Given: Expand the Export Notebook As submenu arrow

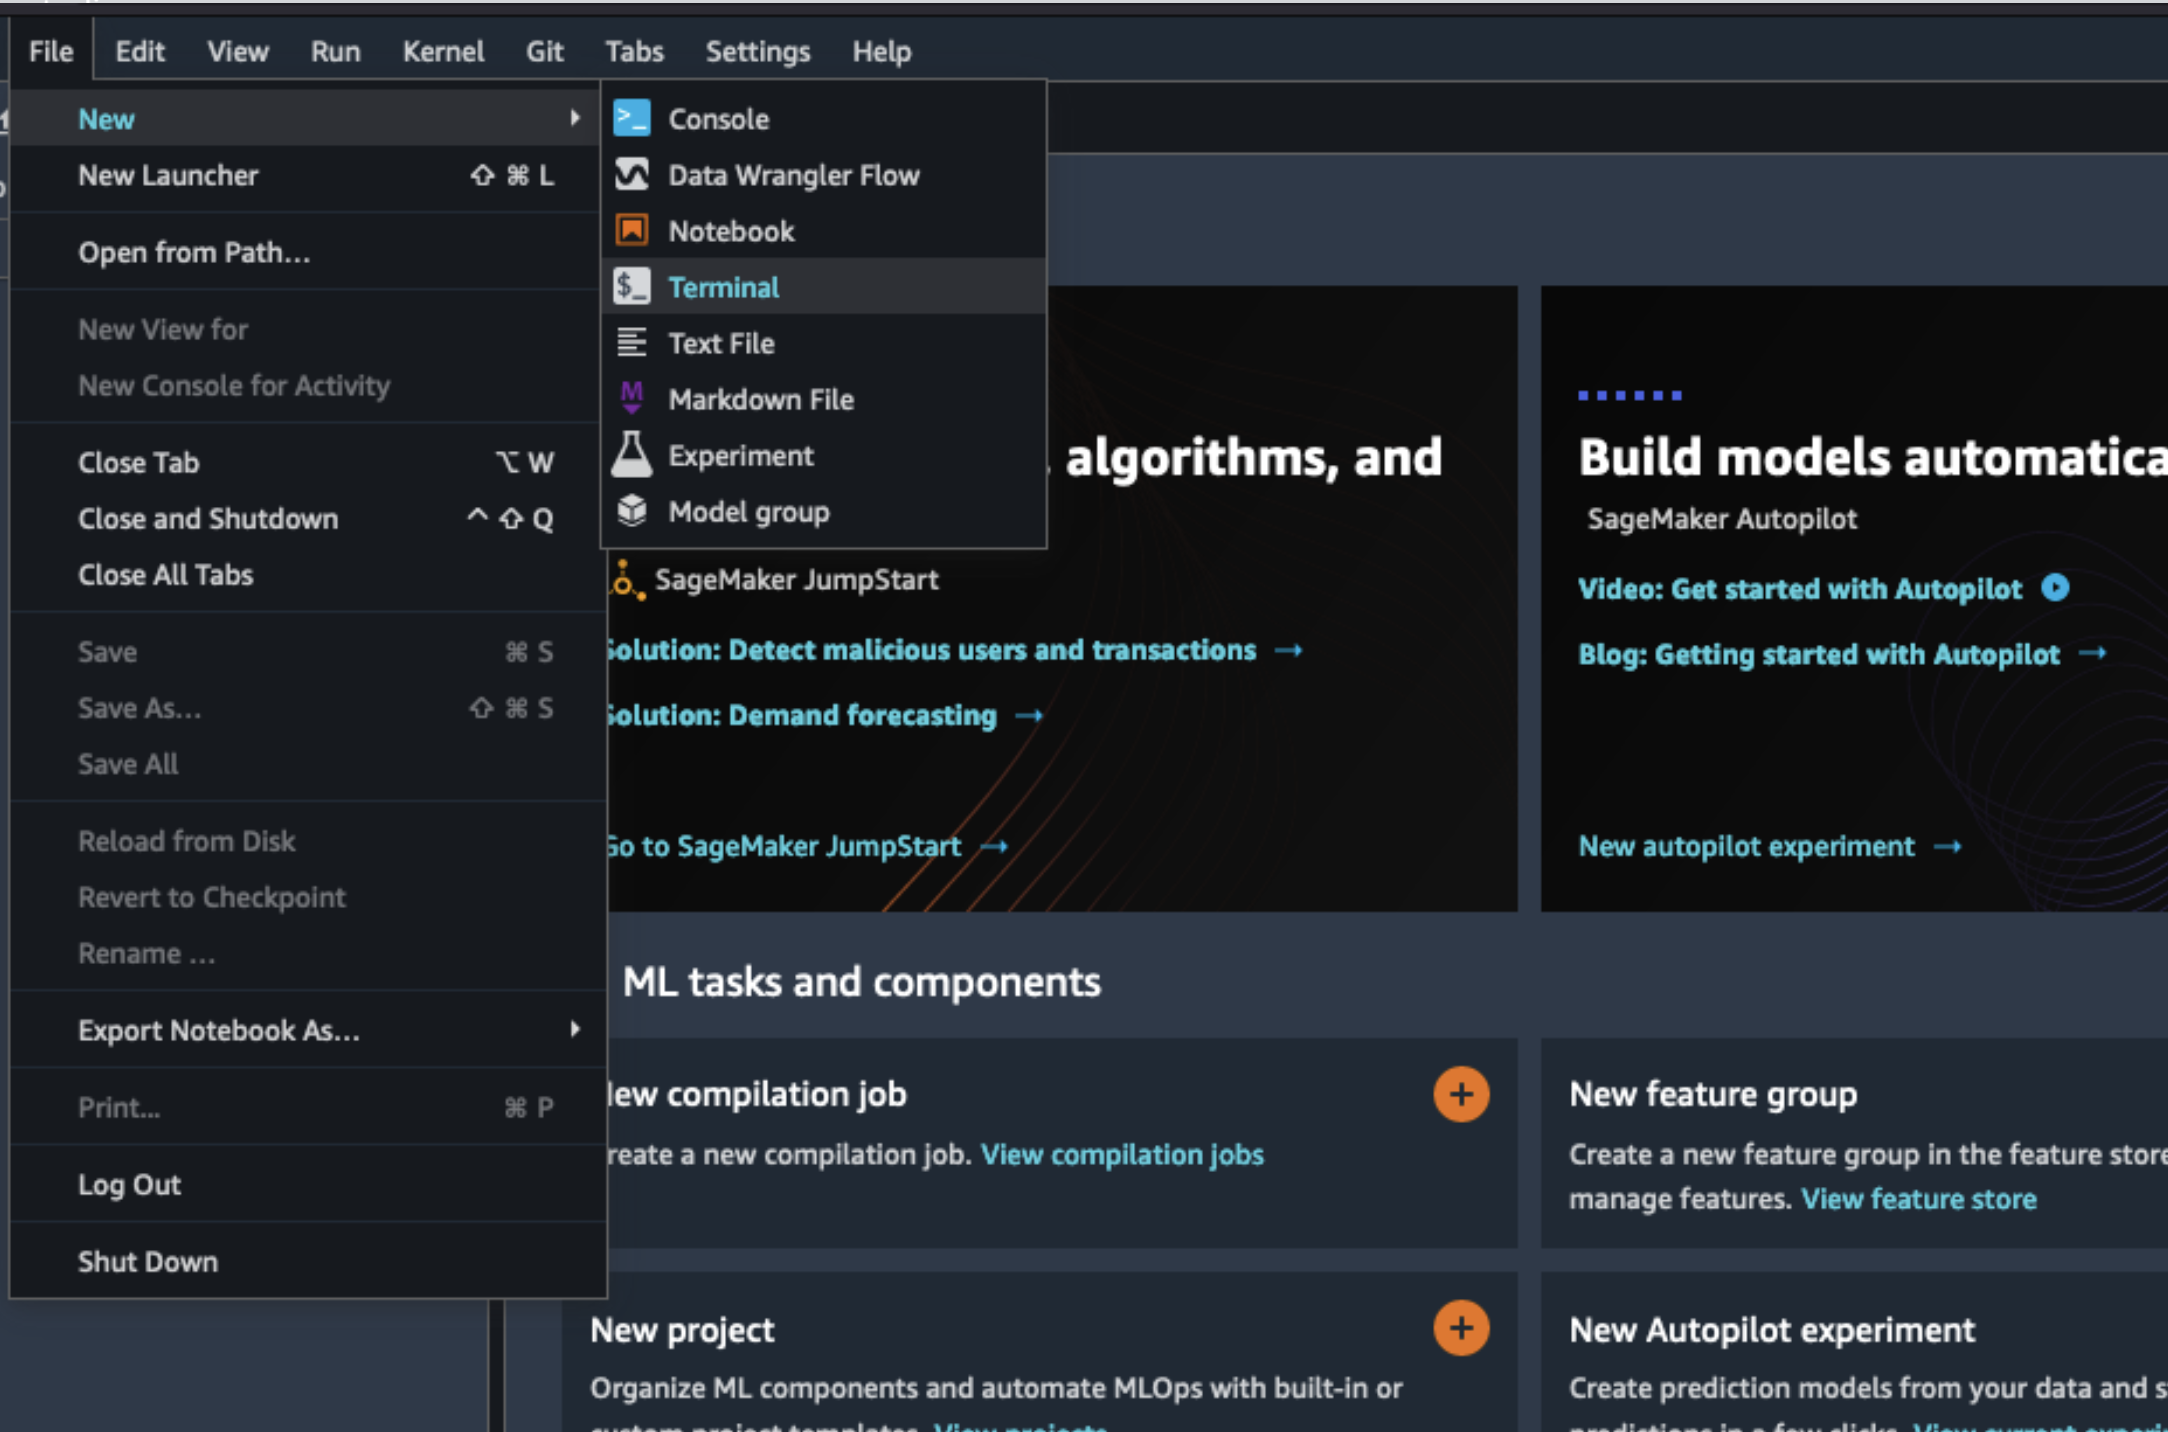Looking at the screenshot, I should click(x=575, y=1029).
